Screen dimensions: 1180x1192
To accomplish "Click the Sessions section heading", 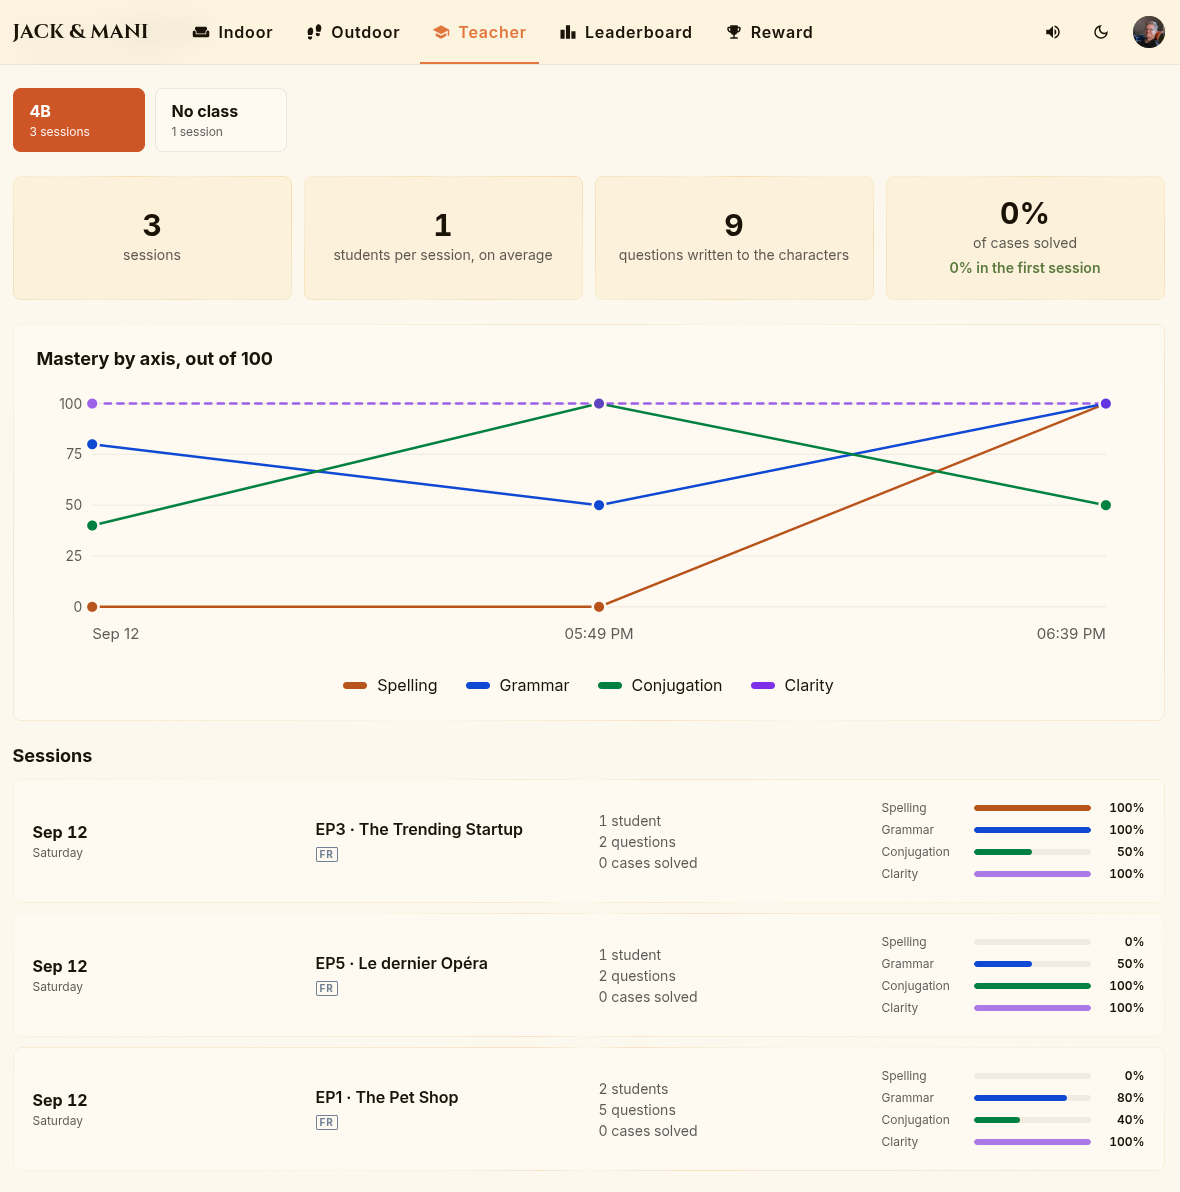I will tap(52, 756).
